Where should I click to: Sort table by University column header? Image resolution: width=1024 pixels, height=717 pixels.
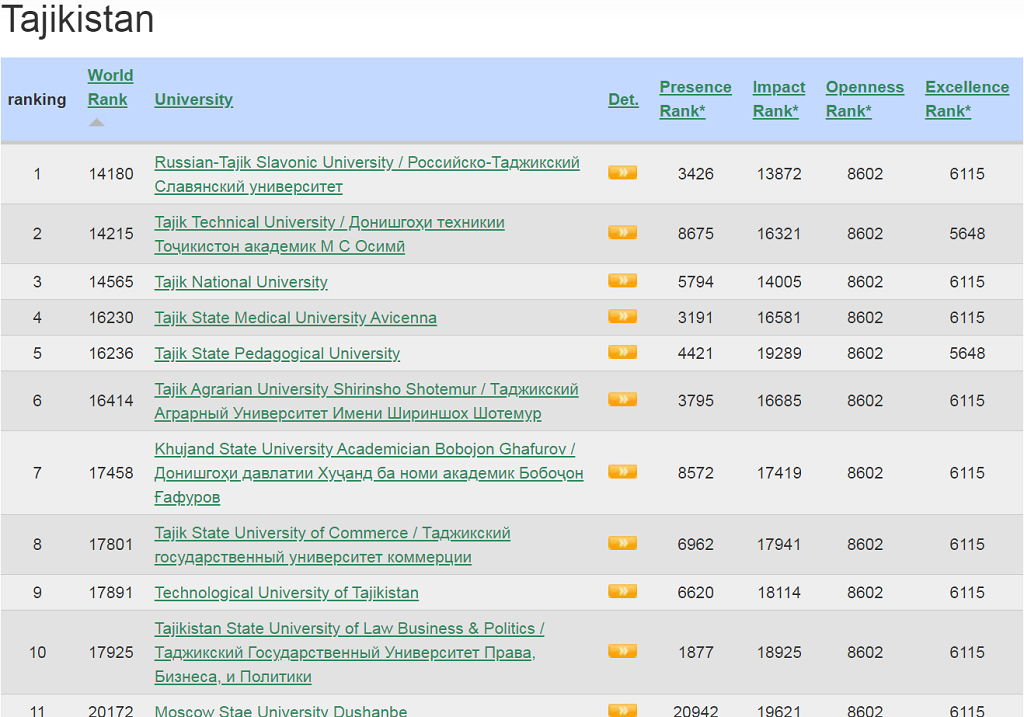point(193,99)
